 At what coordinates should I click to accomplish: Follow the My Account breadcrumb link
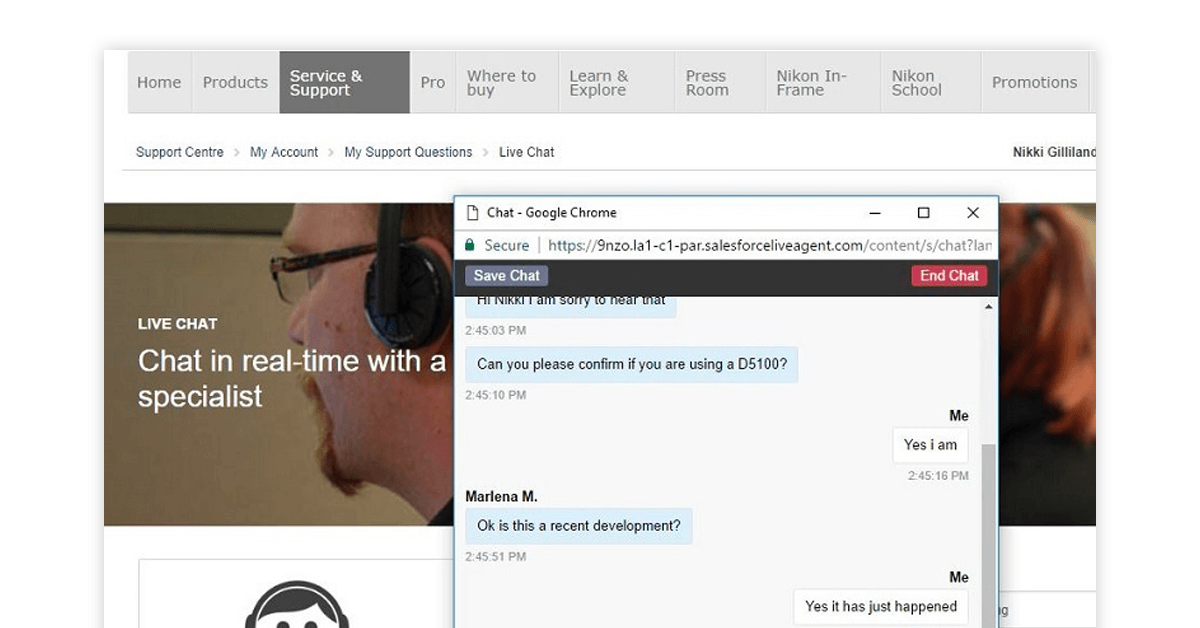click(x=284, y=152)
